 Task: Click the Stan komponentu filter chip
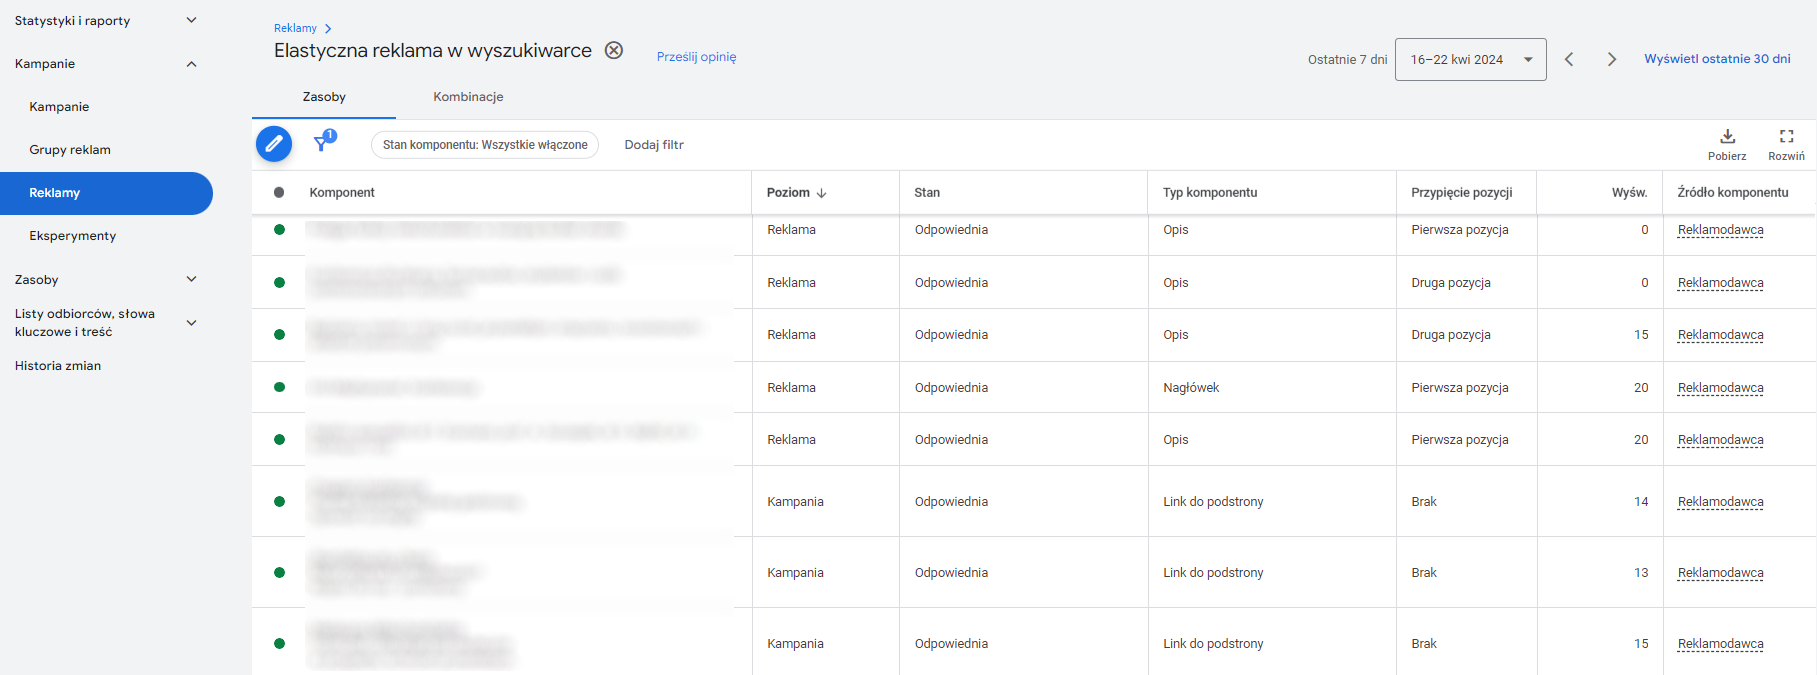click(x=485, y=145)
